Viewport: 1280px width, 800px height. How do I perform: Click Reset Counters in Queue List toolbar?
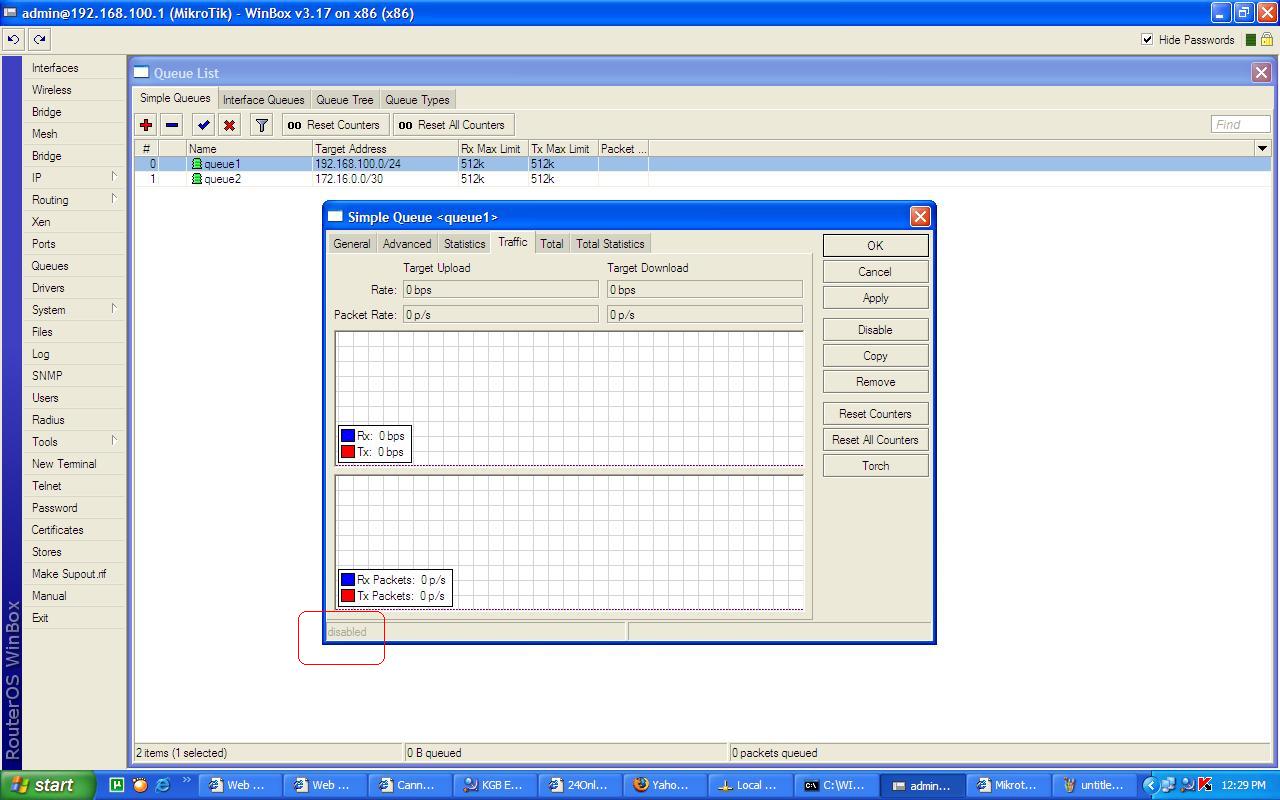pos(334,125)
